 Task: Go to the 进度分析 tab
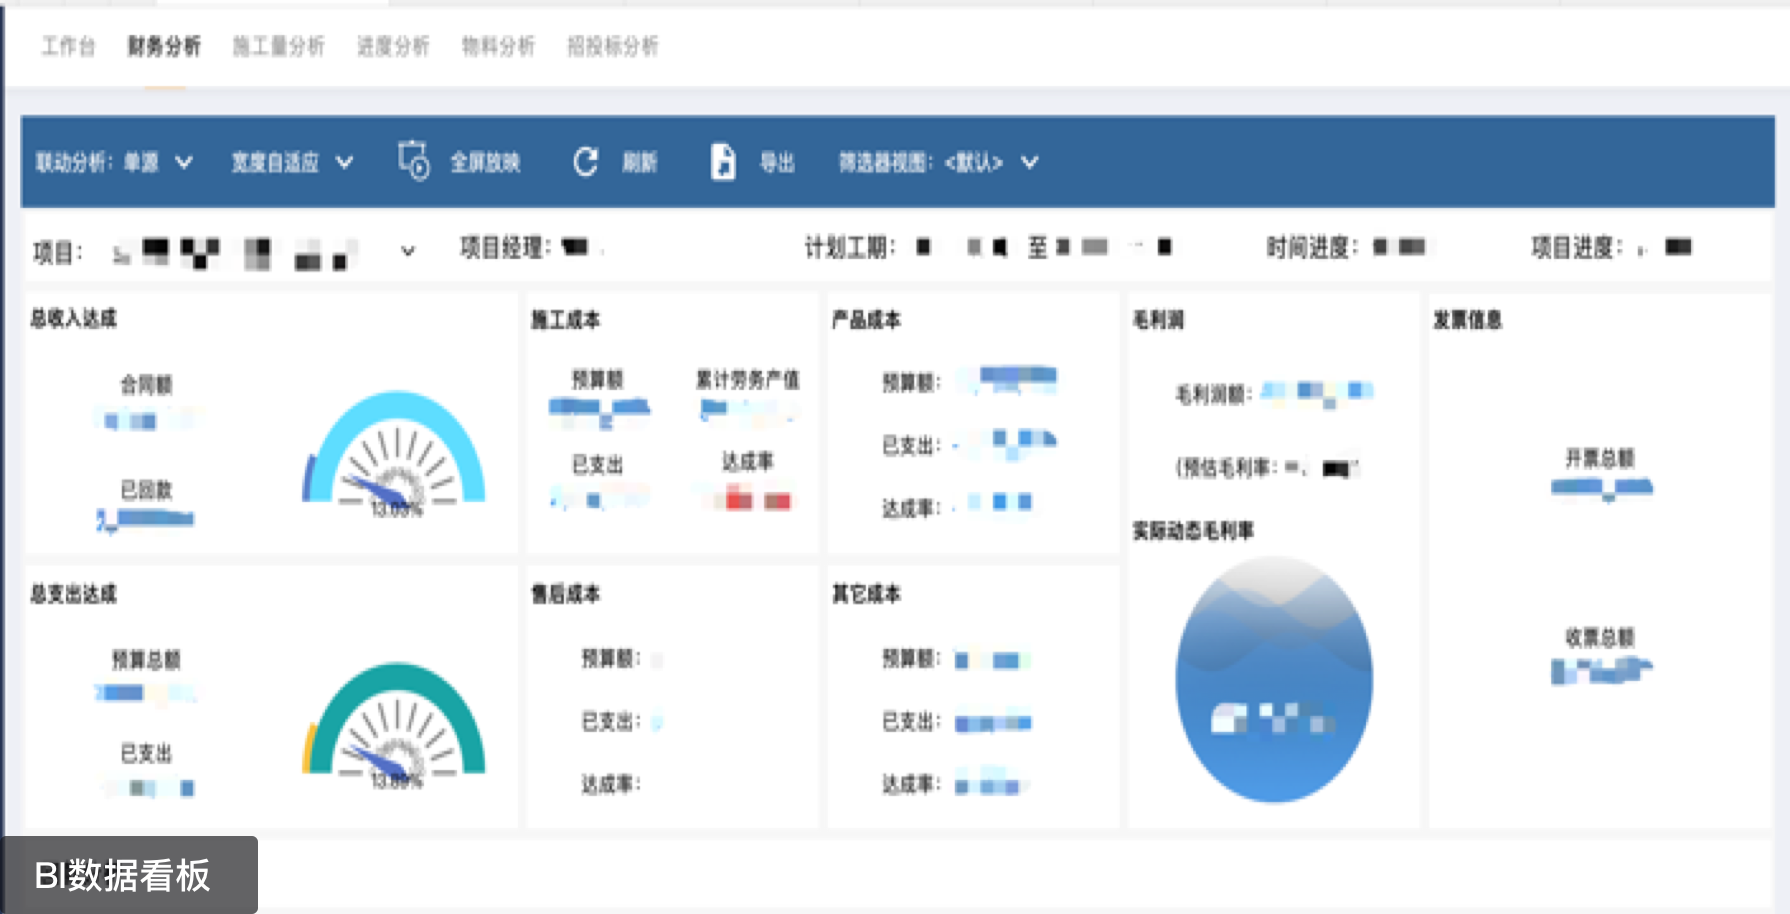pyautogui.click(x=392, y=46)
